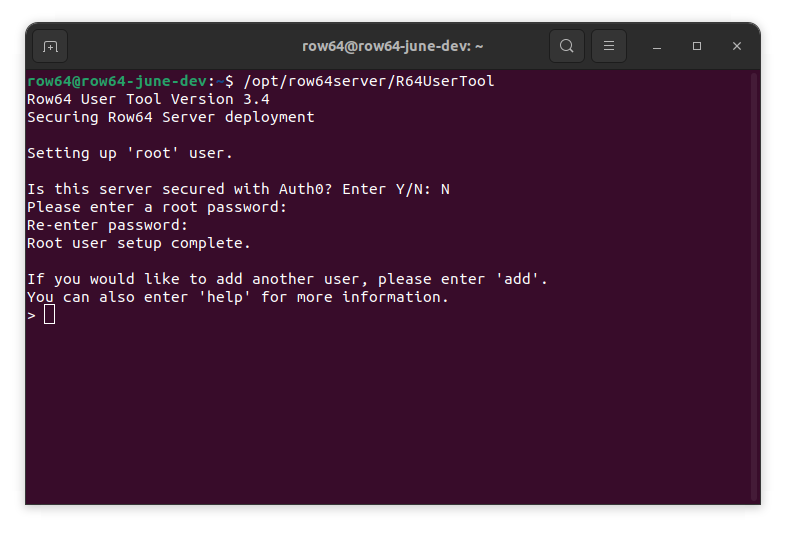This screenshot has height=533, width=786.
Task: Minimize the terminal window
Action: (x=657, y=46)
